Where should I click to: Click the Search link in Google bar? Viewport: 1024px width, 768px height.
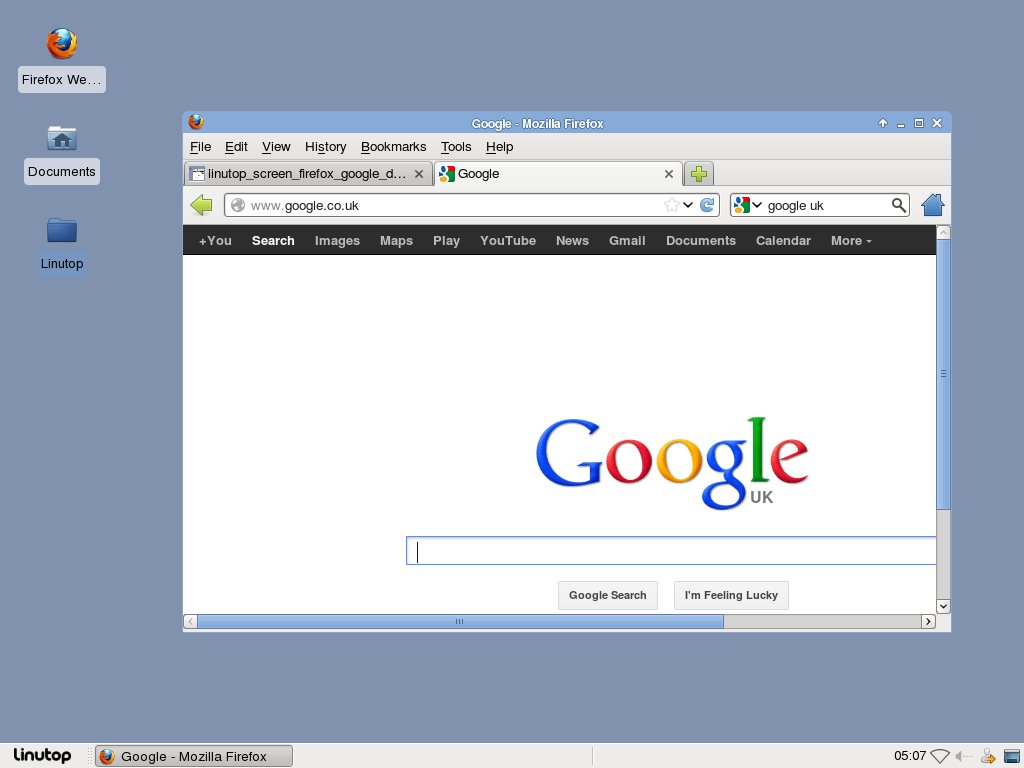click(273, 241)
